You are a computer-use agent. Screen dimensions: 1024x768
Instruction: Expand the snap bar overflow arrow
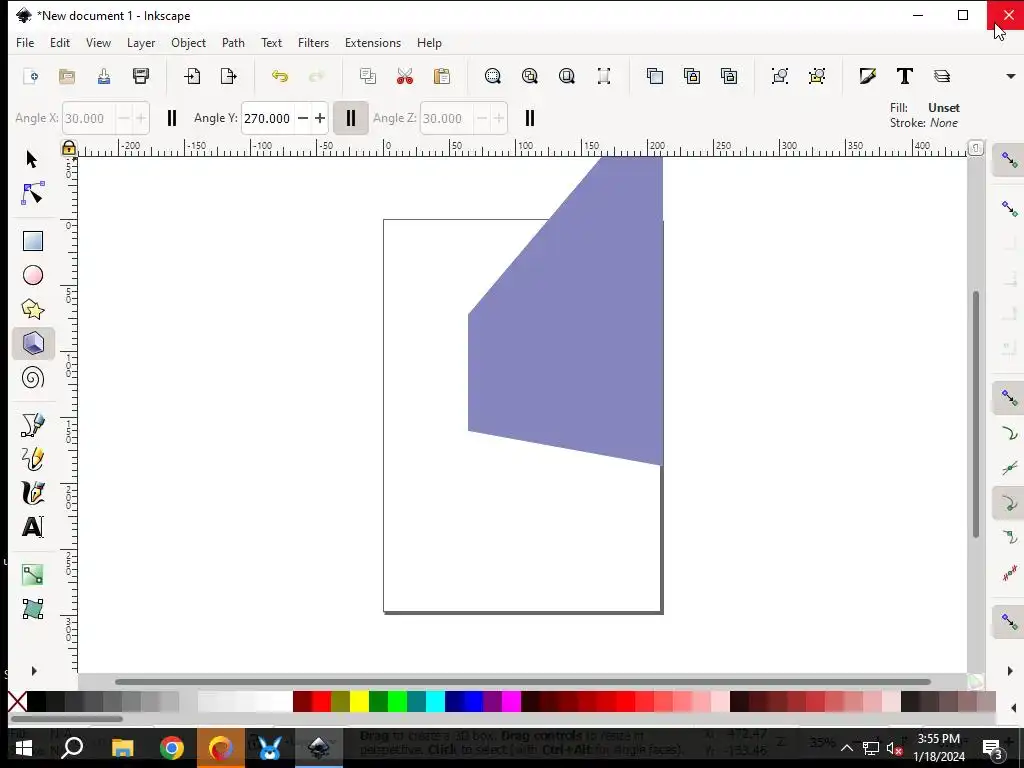[x=1010, y=671]
